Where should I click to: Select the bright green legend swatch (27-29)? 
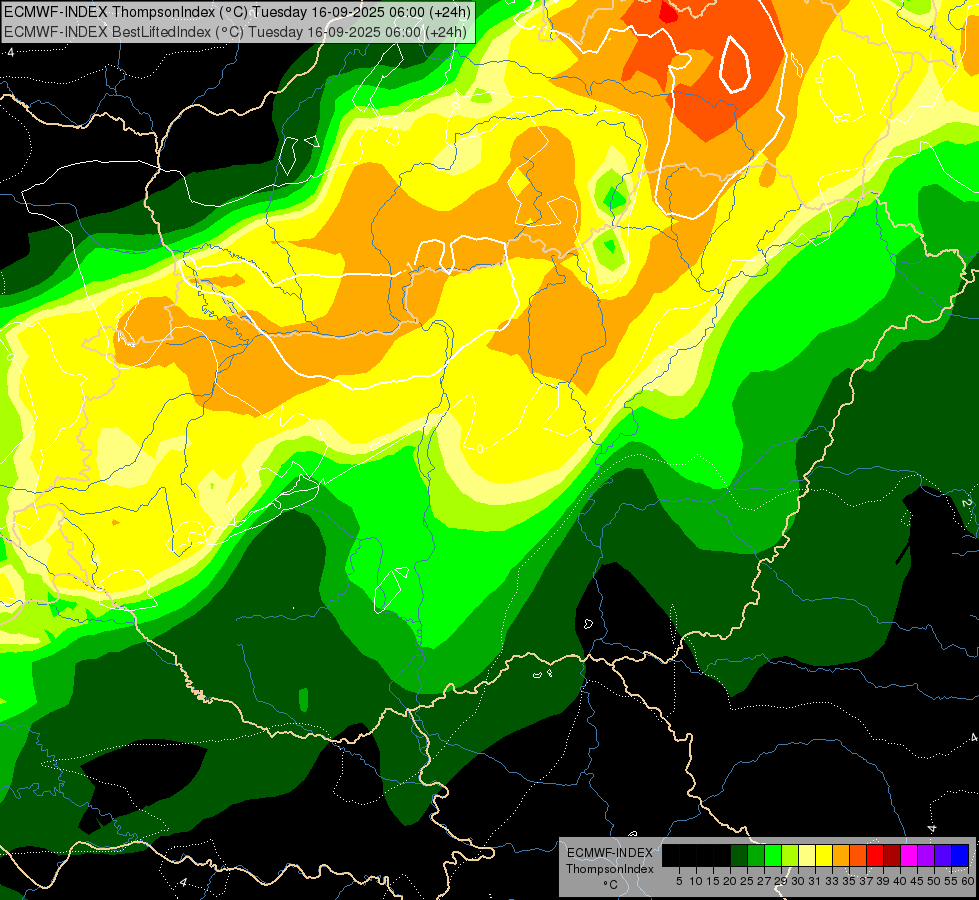click(x=773, y=855)
